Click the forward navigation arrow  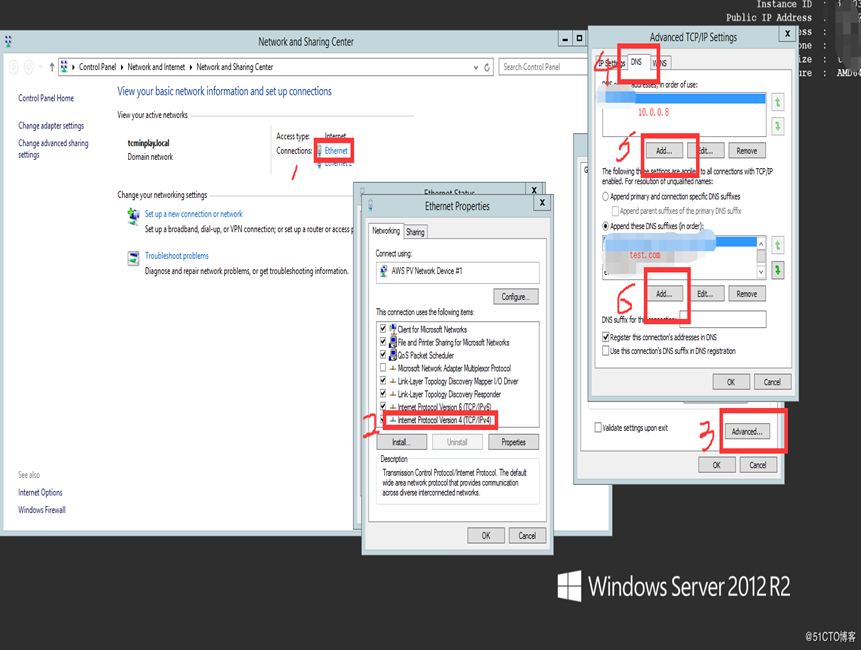[x=29, y=67]
